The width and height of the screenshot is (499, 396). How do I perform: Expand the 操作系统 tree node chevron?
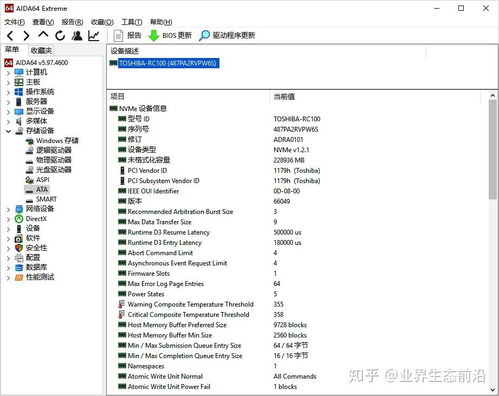click(x=8, y=92)
